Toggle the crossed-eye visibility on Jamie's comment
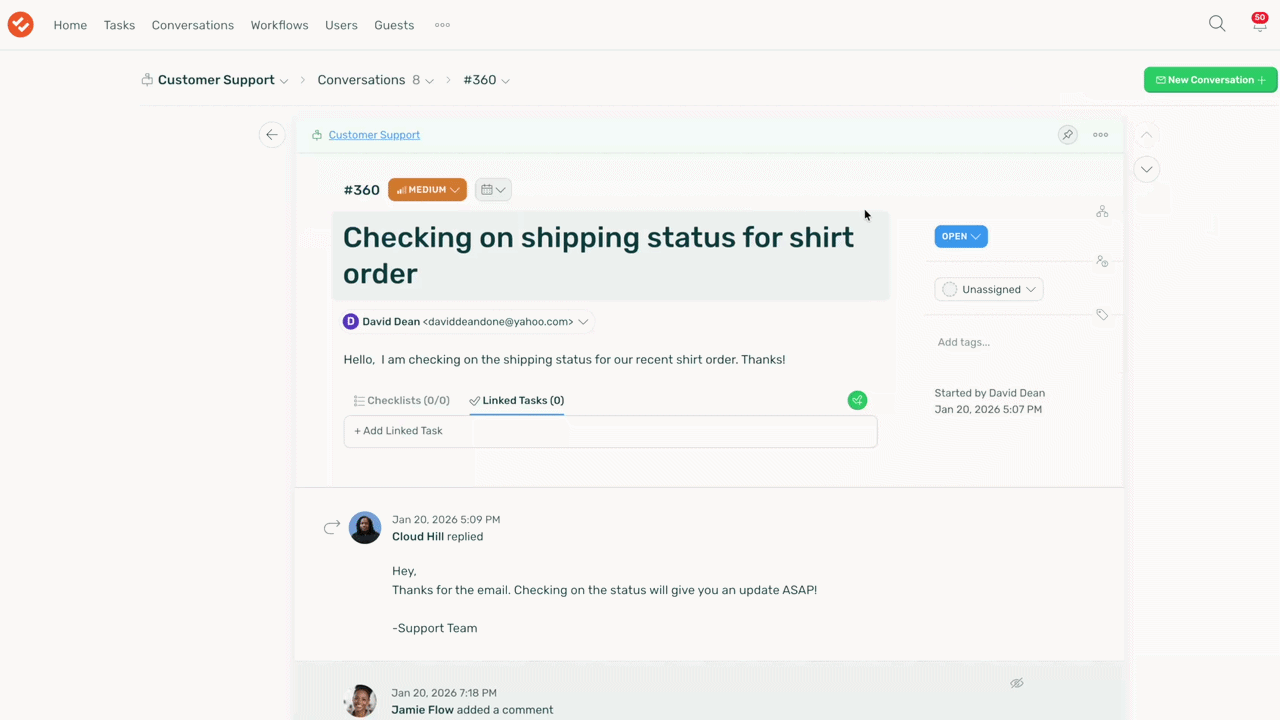 (1016, 683)
